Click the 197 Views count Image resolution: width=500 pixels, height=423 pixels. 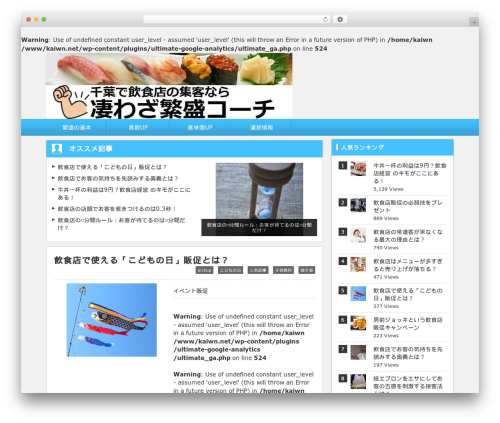[386, 365]
